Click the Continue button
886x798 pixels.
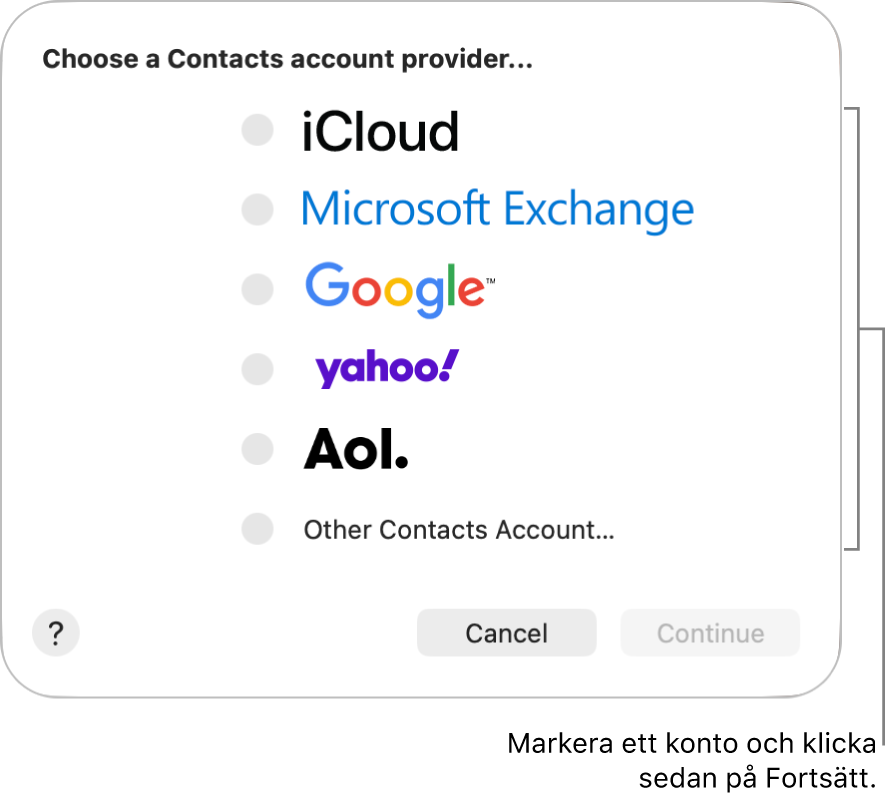click(710, 633)
